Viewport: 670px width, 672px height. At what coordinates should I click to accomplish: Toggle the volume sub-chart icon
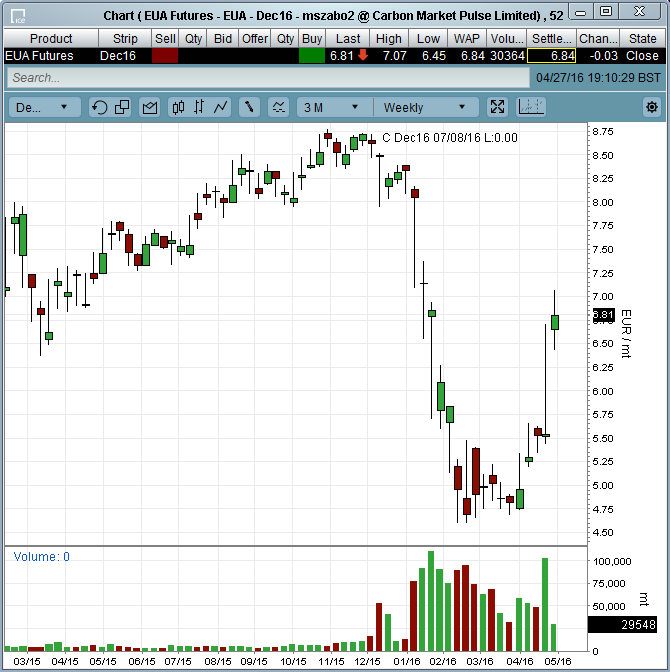[x=531, y=107]
